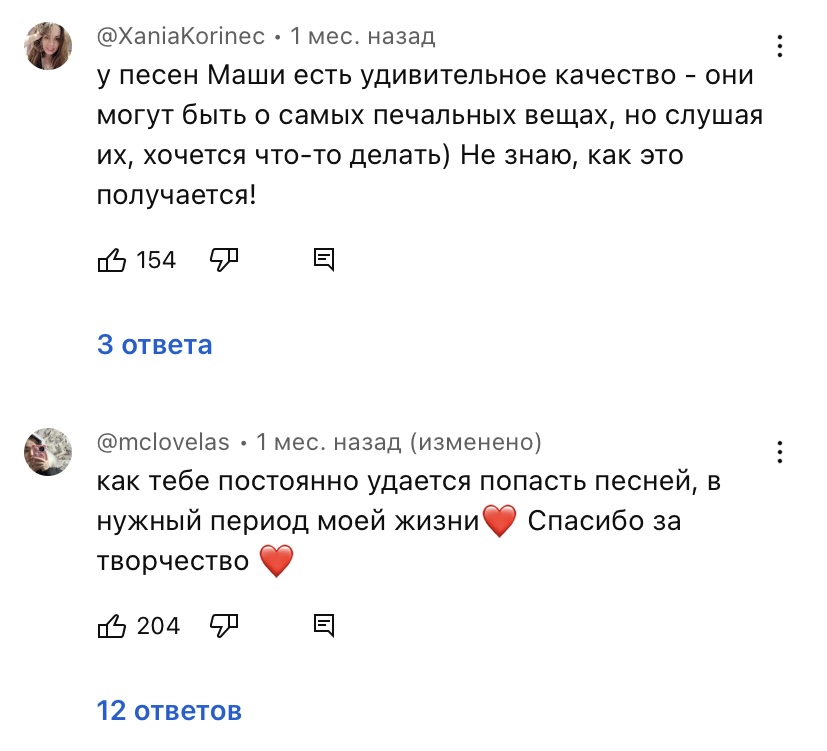Click the timestamp on XaniaKorinec's comment
The image size is (827, 751).
click(363, 37)
